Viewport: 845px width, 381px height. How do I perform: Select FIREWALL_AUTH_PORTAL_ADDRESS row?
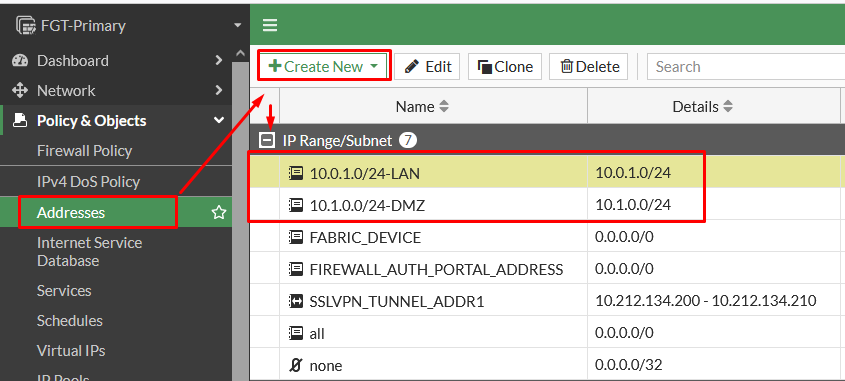[x=548, y=269]
